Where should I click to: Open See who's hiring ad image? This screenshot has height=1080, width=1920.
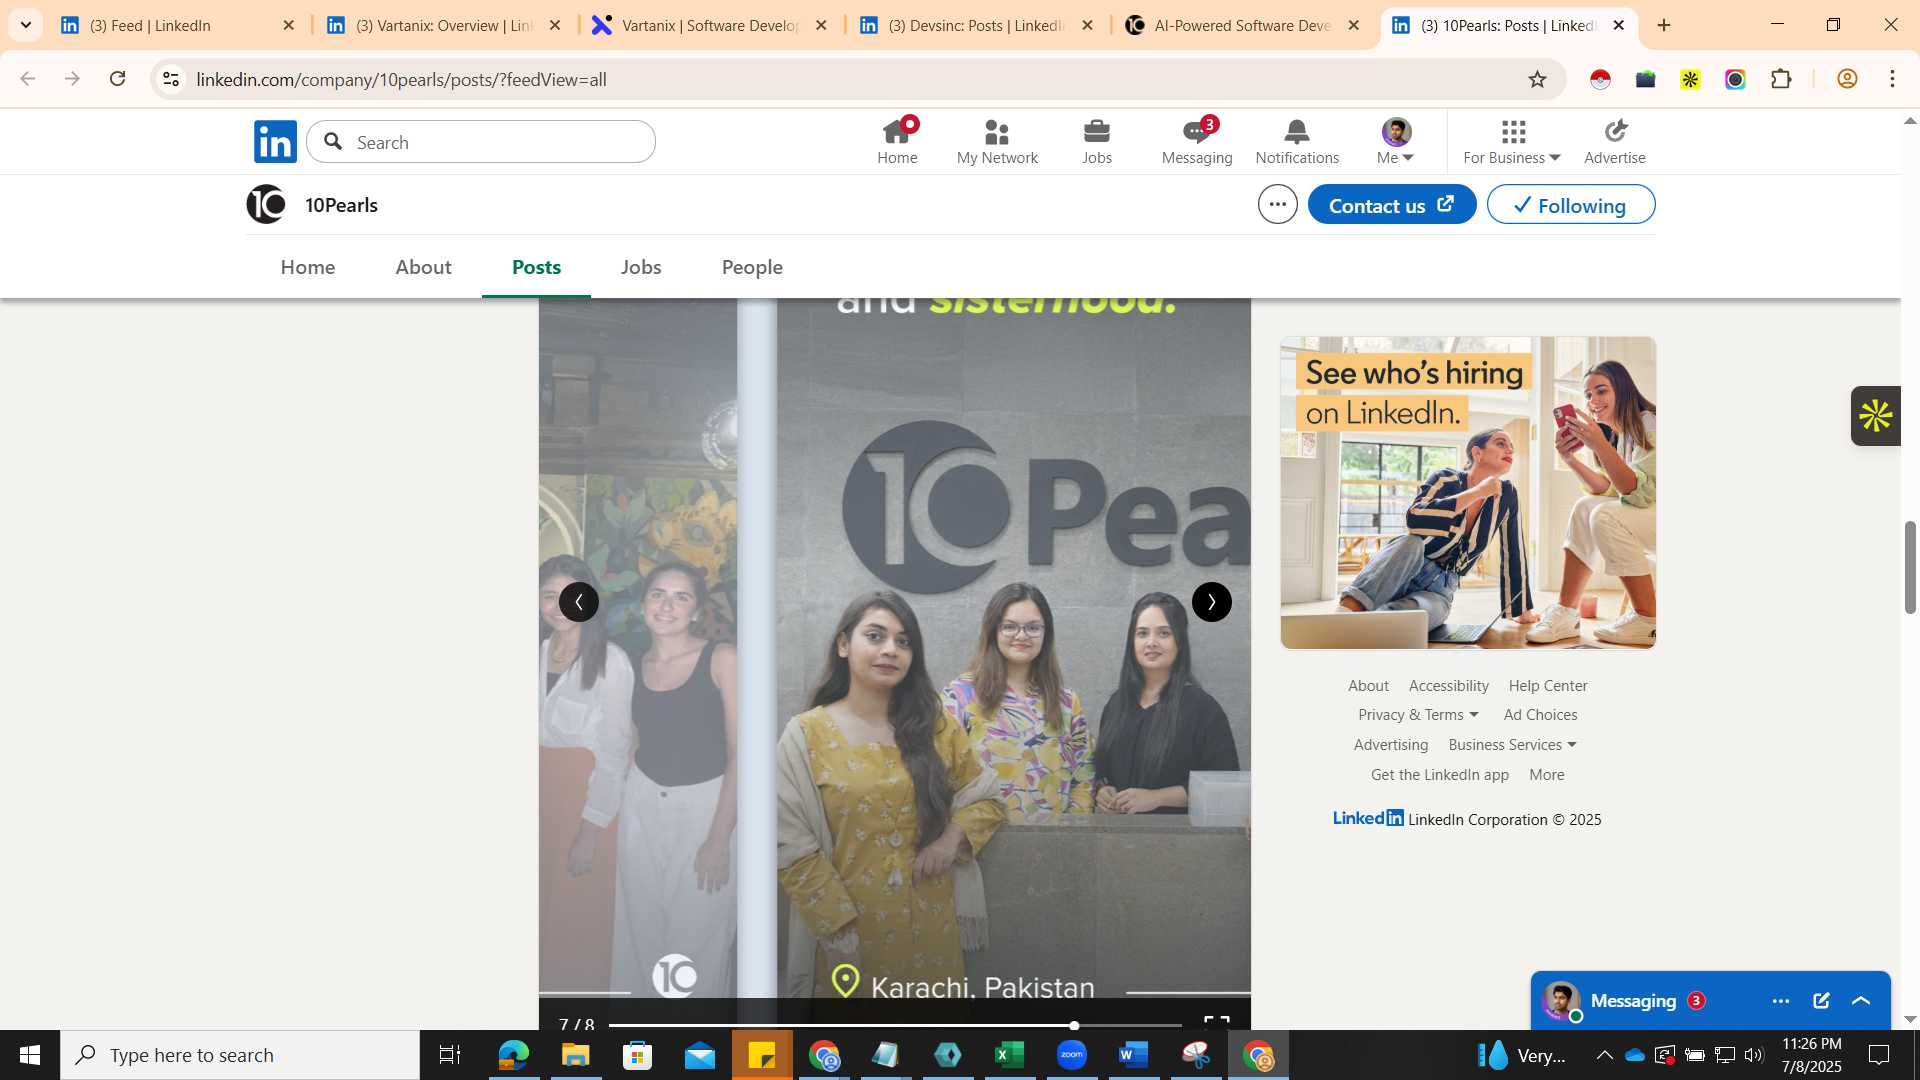pyautogui.click(x=1468, y=493)
